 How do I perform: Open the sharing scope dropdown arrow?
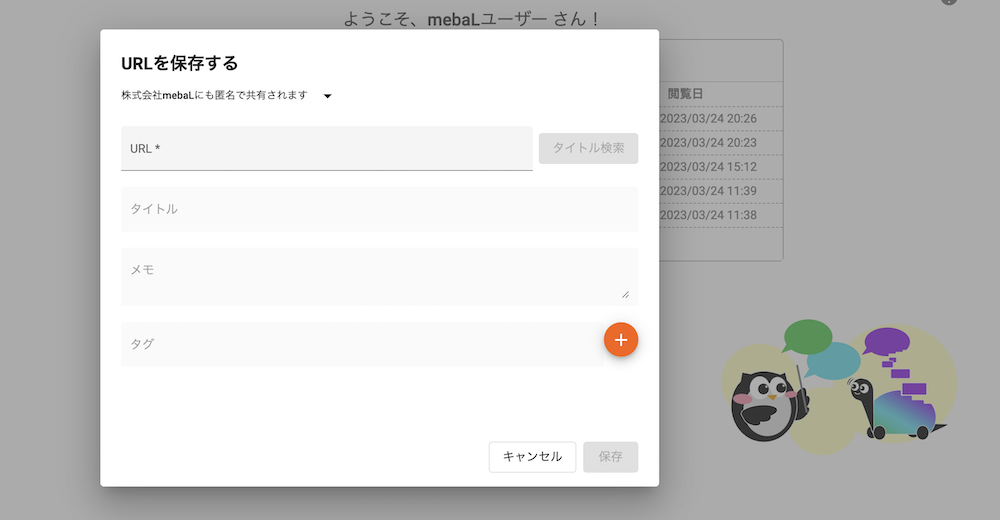coord(327,96)
